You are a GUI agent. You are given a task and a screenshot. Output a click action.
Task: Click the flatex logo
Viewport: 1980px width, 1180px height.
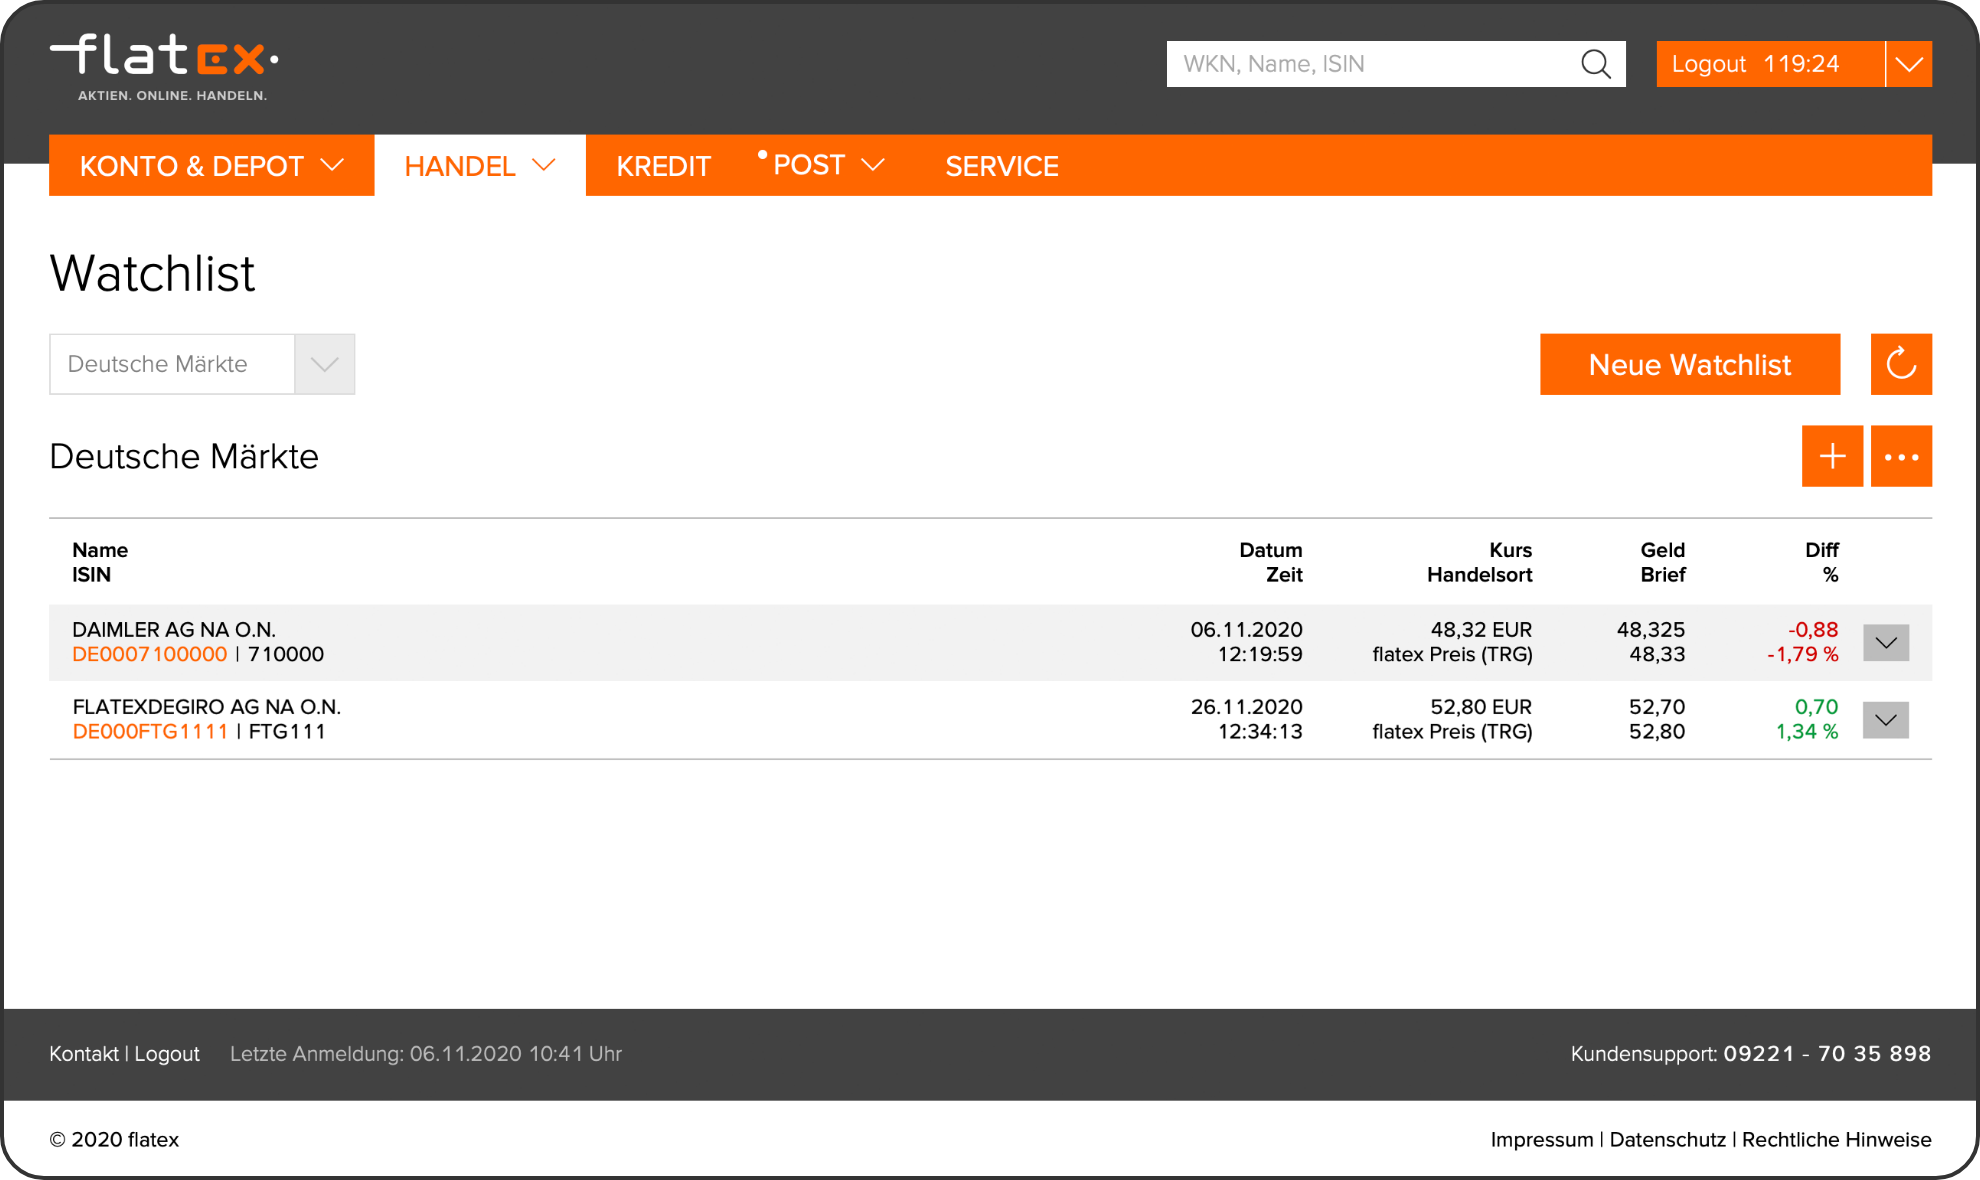point(164,66)
